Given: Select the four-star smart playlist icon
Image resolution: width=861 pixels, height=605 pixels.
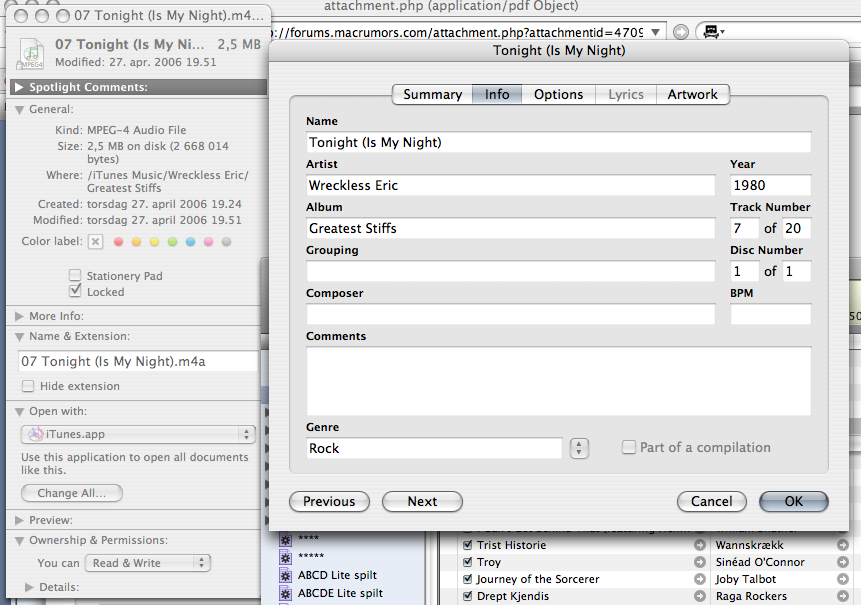Looking at the screenshot, I should point(286,540).
